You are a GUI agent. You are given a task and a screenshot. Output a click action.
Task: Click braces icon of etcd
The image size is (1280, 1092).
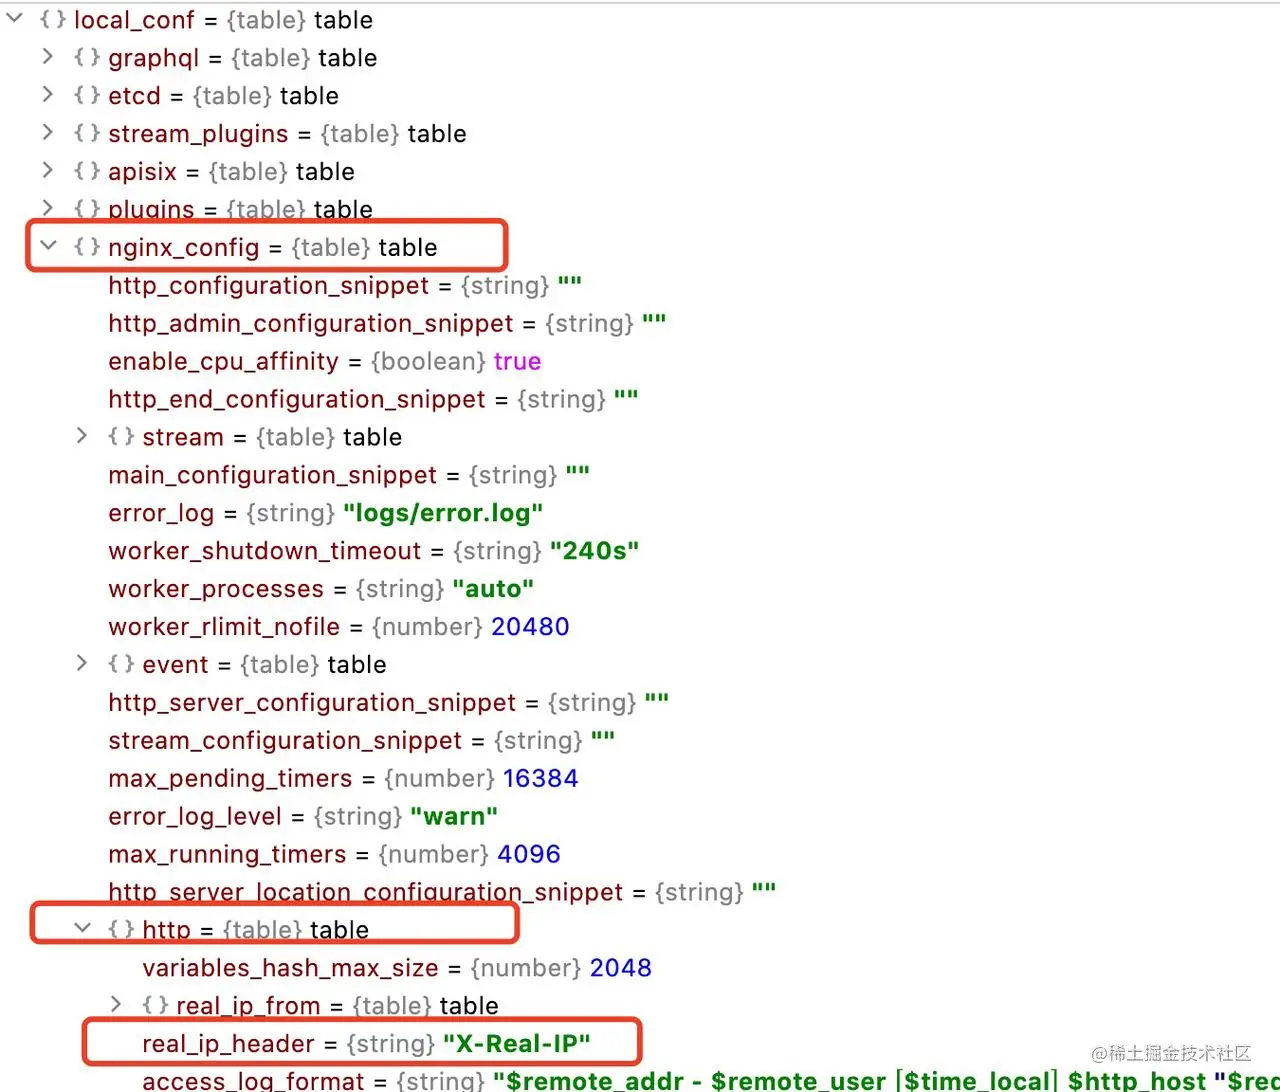pyautogui.click(x=87, y=95)
